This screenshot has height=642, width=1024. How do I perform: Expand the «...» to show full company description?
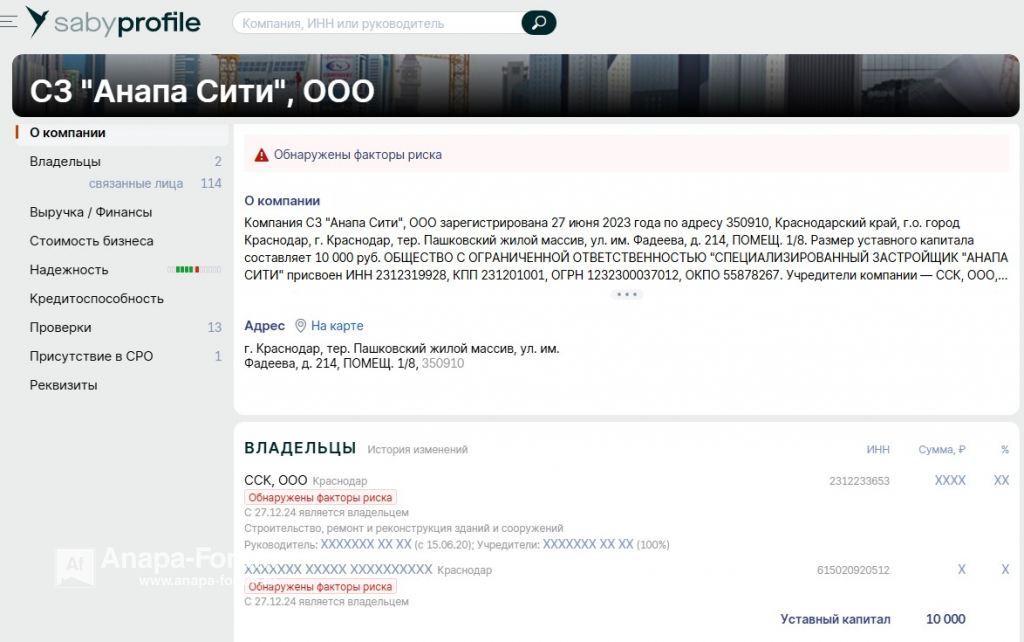click(x=628, y=293)
